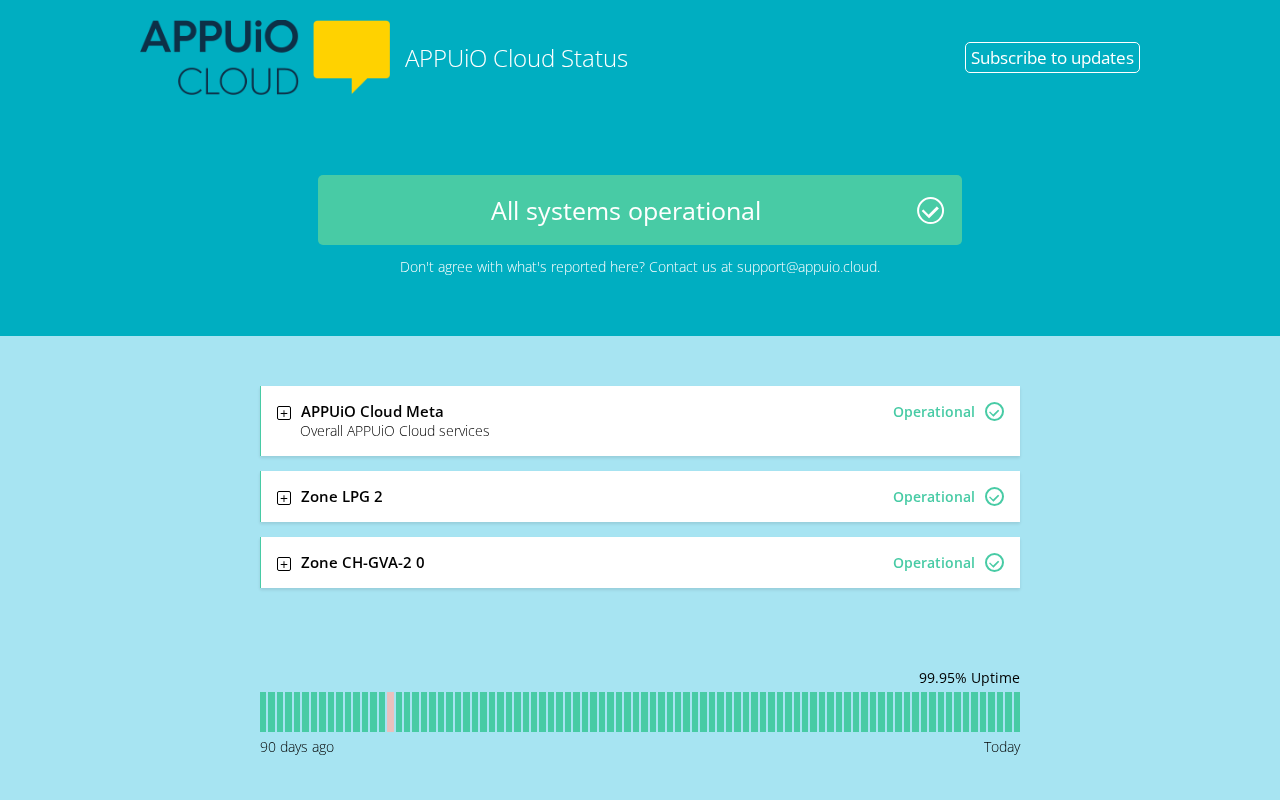The width and height of the screenshot is (1280, 800).
Task: Open the APPUiO Cloud Status title link
Action: (516, 58)
